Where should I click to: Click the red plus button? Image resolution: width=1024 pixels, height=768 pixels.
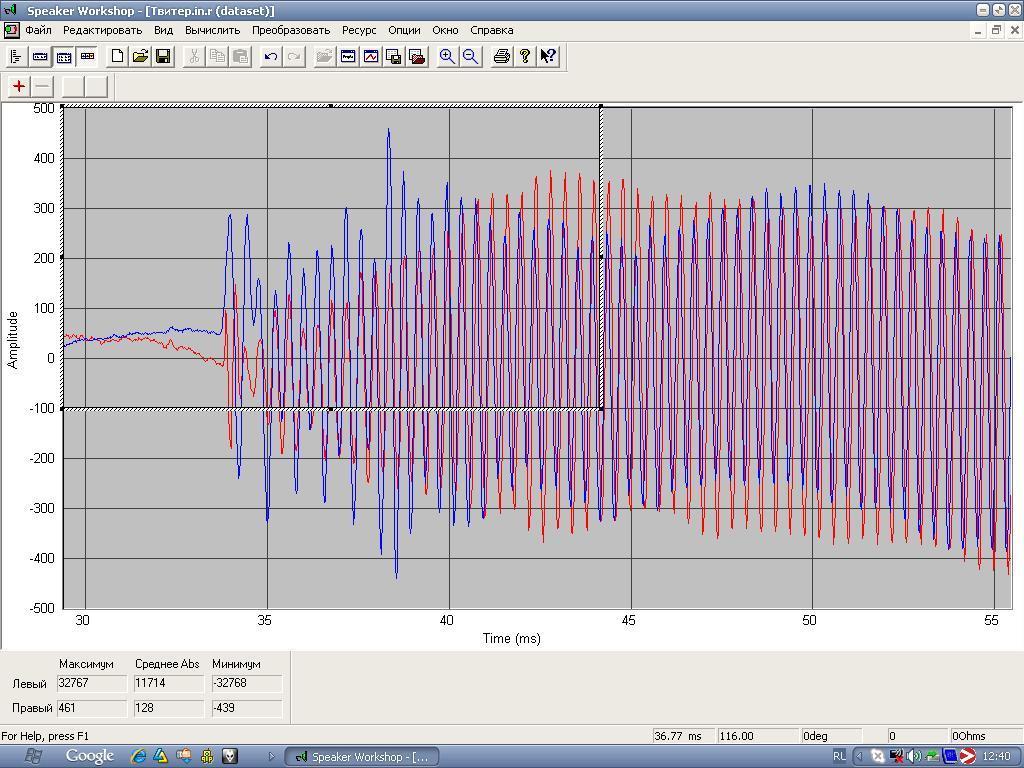[x=19, y=86]
